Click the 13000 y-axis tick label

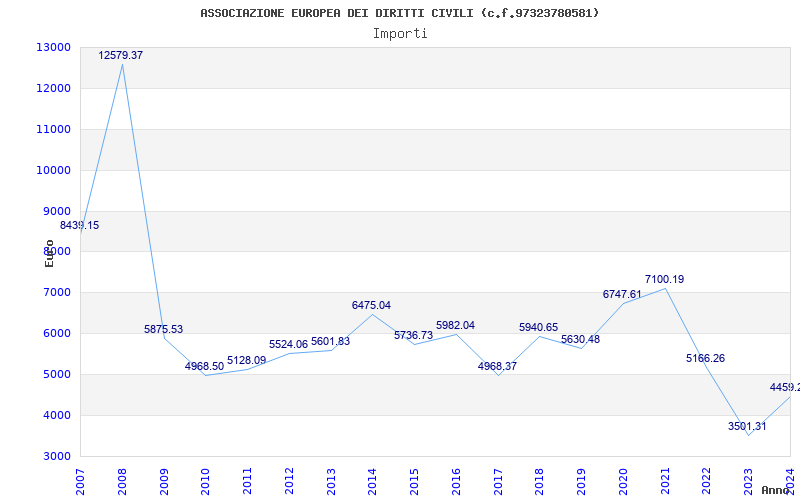tap(53, 47)
